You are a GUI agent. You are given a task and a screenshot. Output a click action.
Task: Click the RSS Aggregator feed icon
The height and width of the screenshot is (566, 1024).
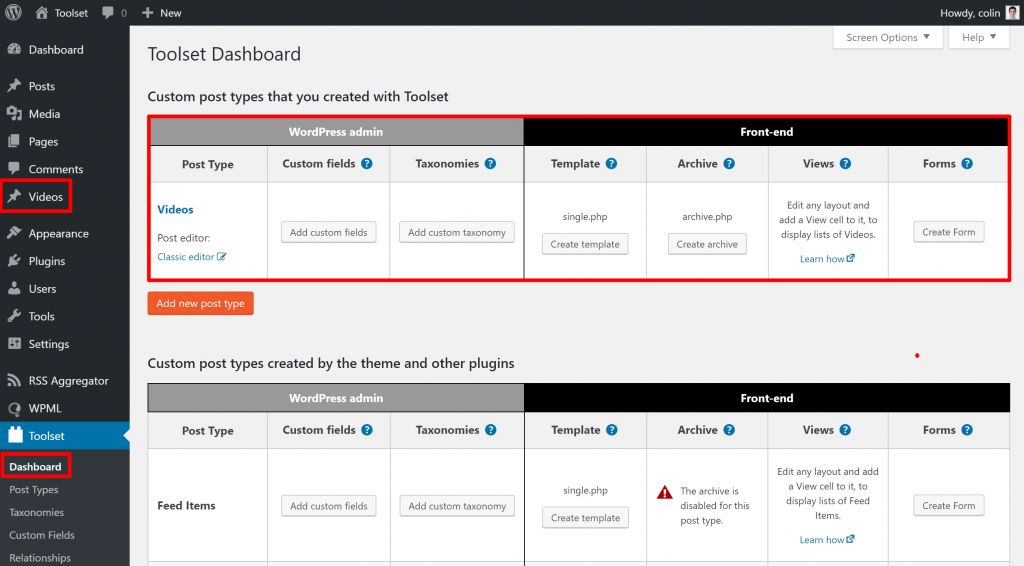coord(14,381)
